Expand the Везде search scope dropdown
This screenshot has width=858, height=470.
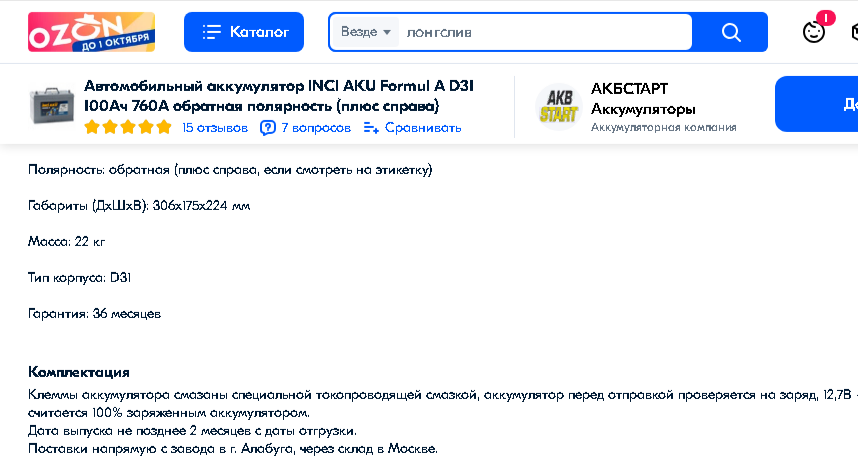click(x=366, y=32)
